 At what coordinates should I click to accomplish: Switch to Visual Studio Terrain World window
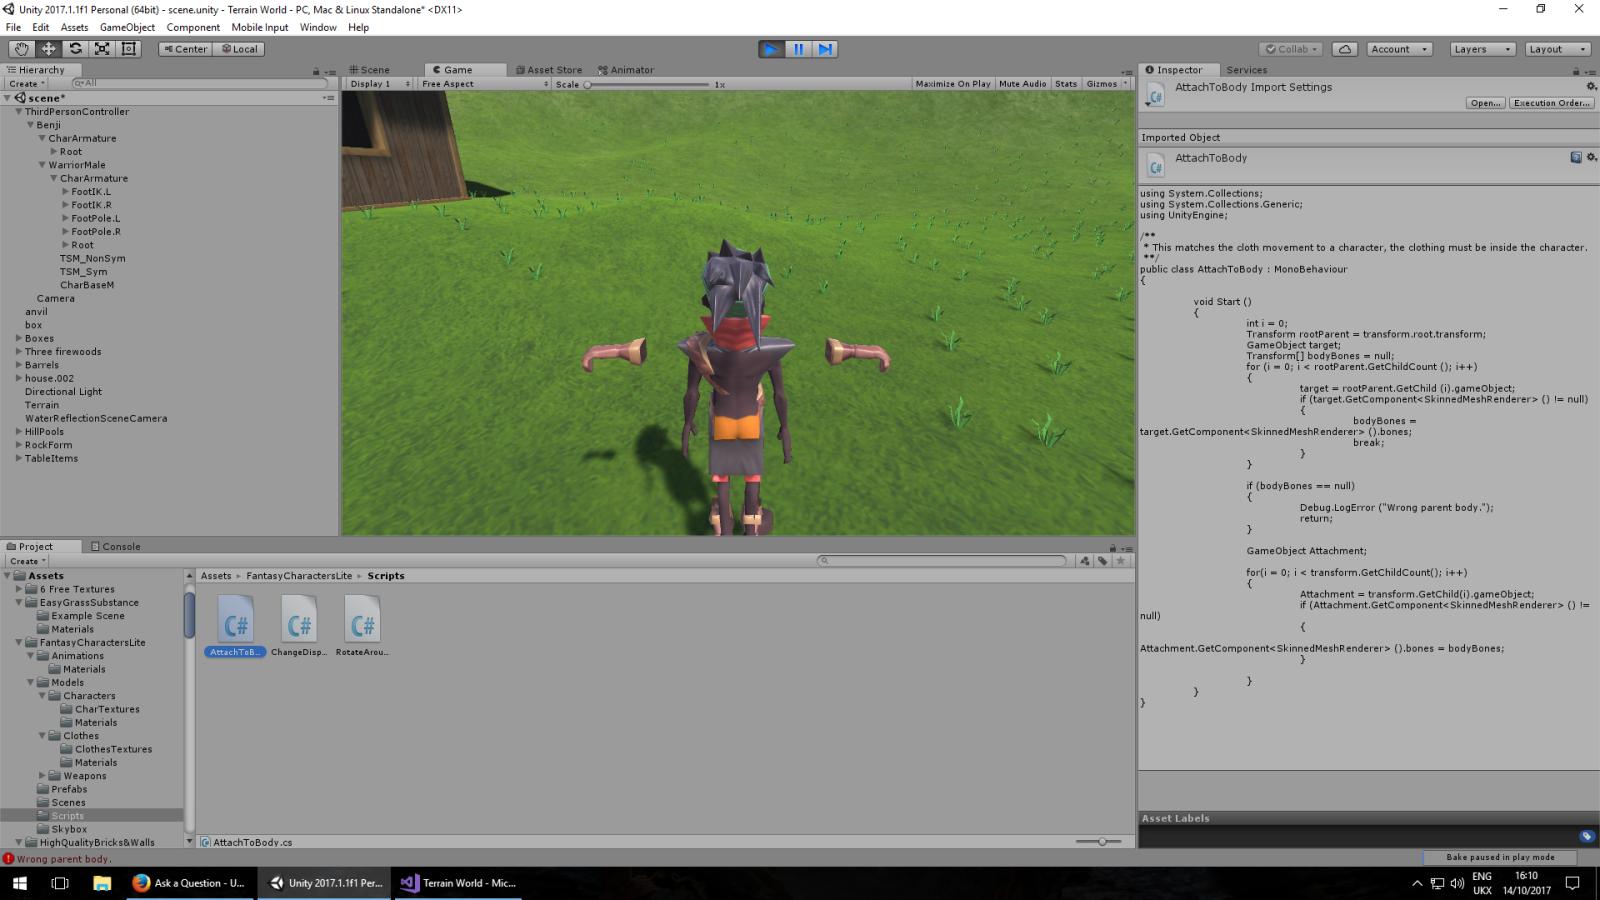[458, 883]
